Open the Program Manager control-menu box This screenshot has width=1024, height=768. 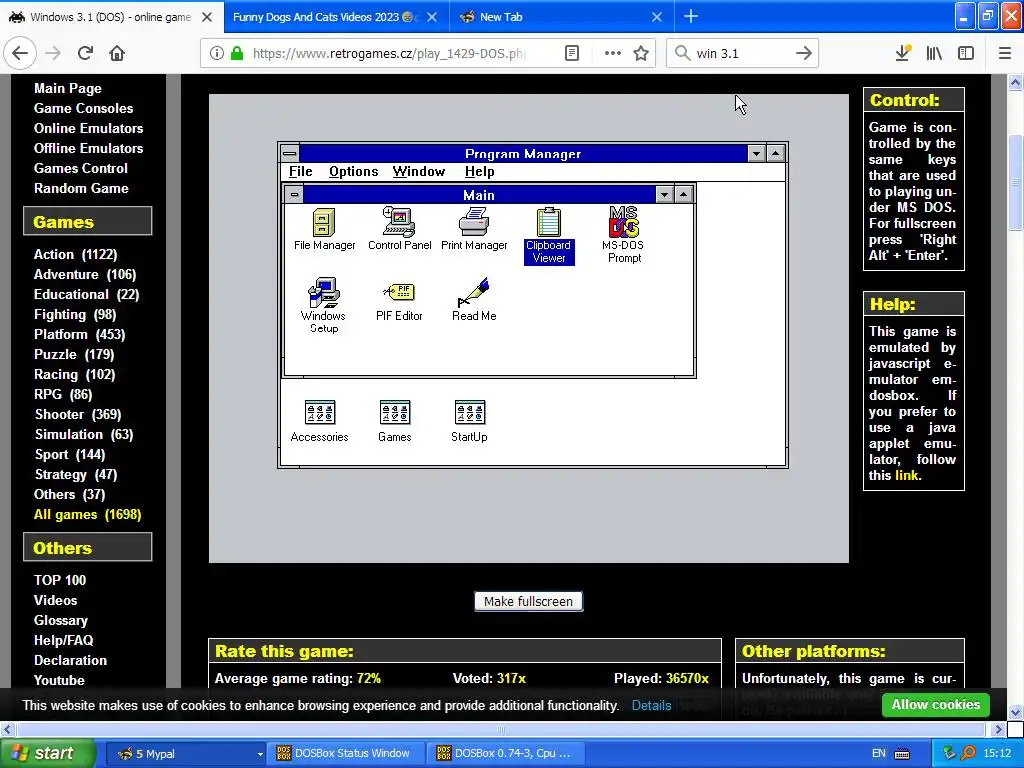[290, 153]
